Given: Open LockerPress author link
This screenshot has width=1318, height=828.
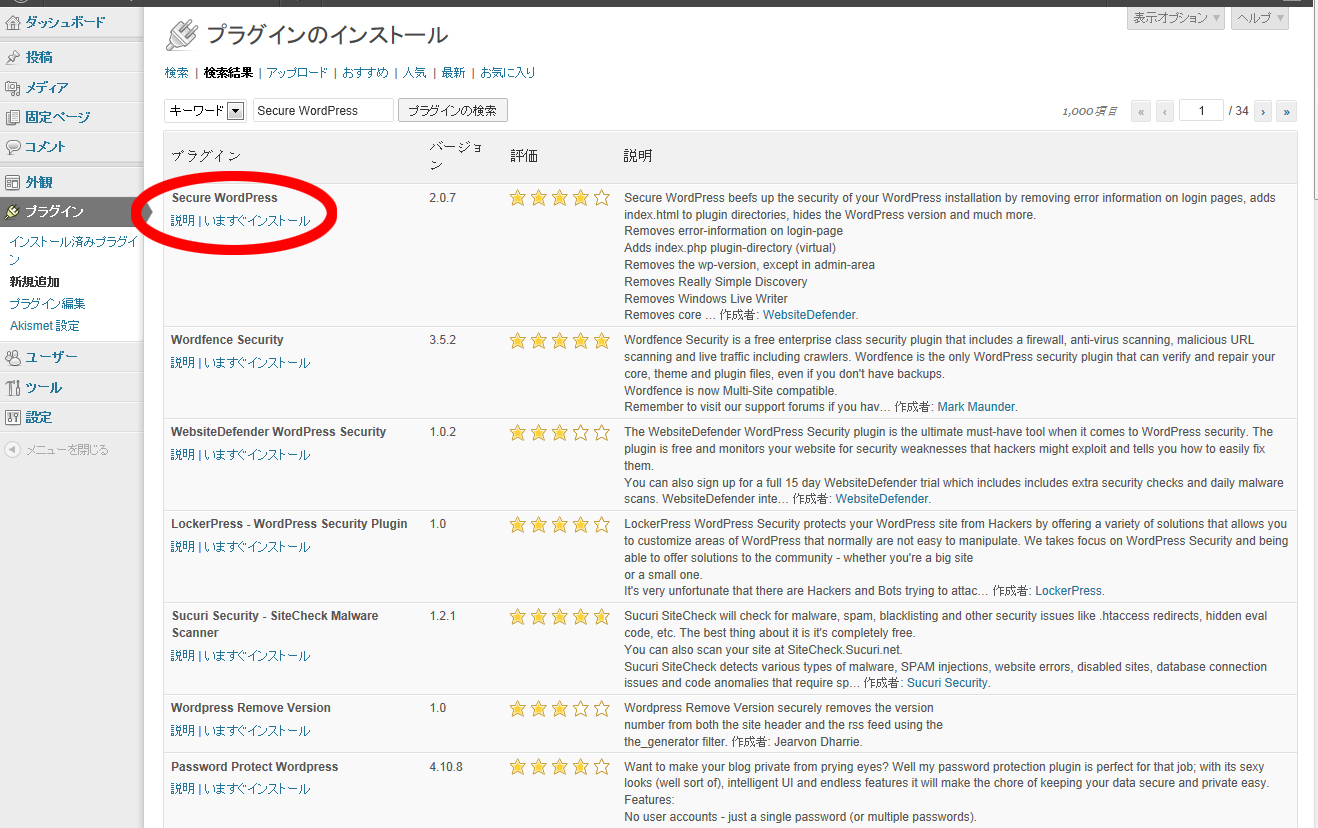Looking at the screenshot, I should click(1068, 591).
